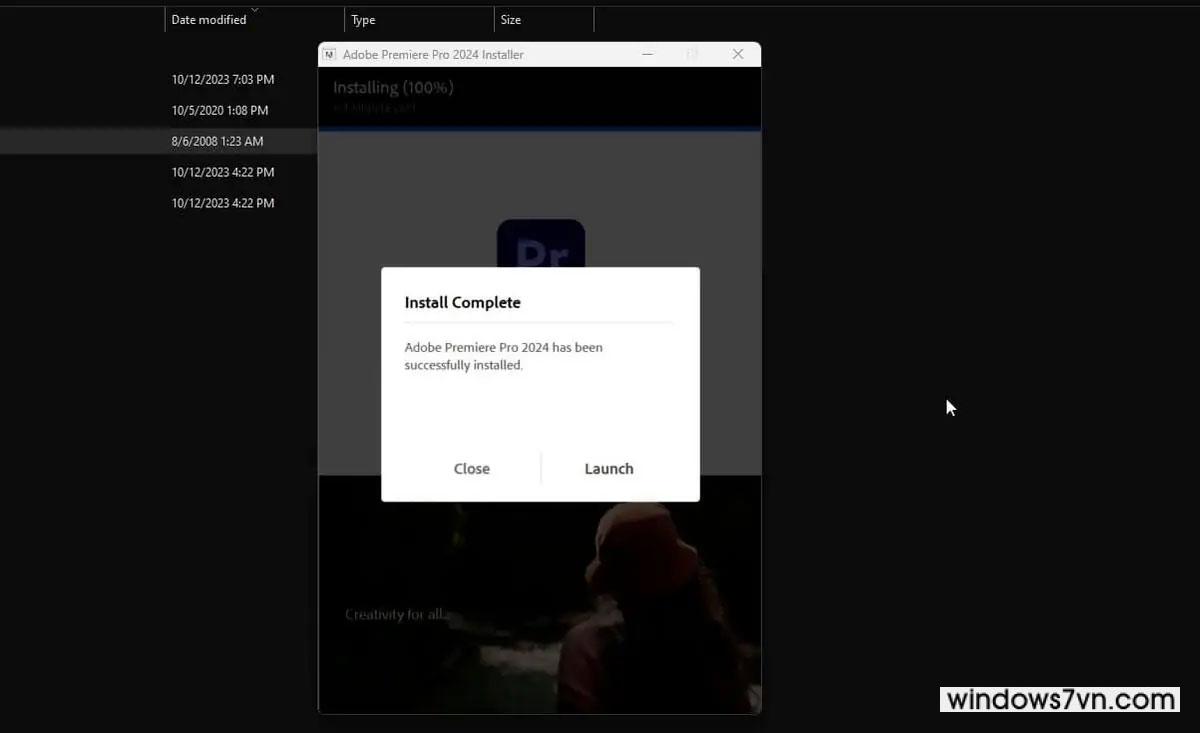Select the first file modified 10/12/2023 4:22 PM
Viewport: 1200px width, 733px height.
[x=222, y=172]
